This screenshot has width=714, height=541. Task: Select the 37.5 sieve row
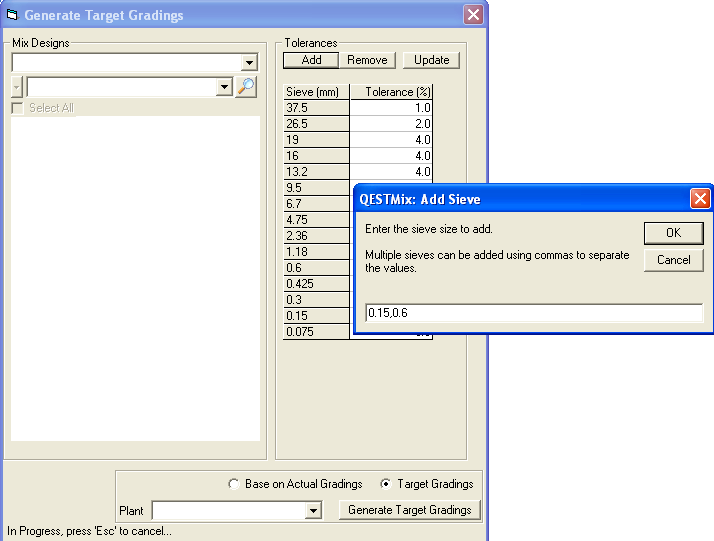(x=316, y=108)
